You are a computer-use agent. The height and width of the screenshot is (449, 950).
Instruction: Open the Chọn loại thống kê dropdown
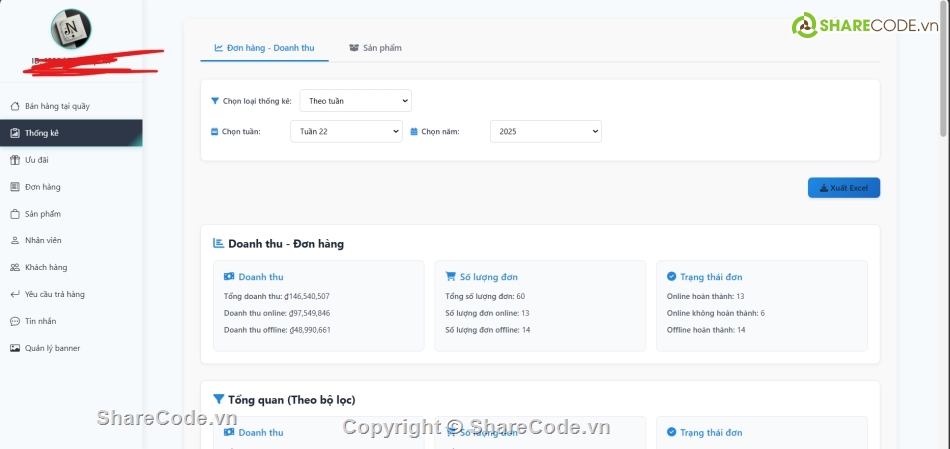click(356, 101)
